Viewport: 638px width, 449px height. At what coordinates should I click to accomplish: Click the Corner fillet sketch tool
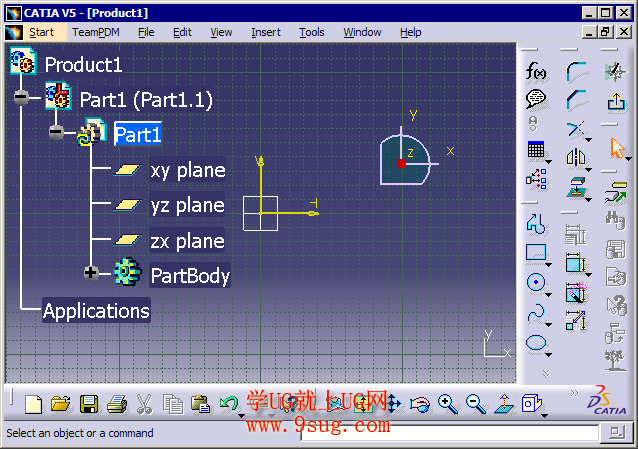[x=576, y=72]
